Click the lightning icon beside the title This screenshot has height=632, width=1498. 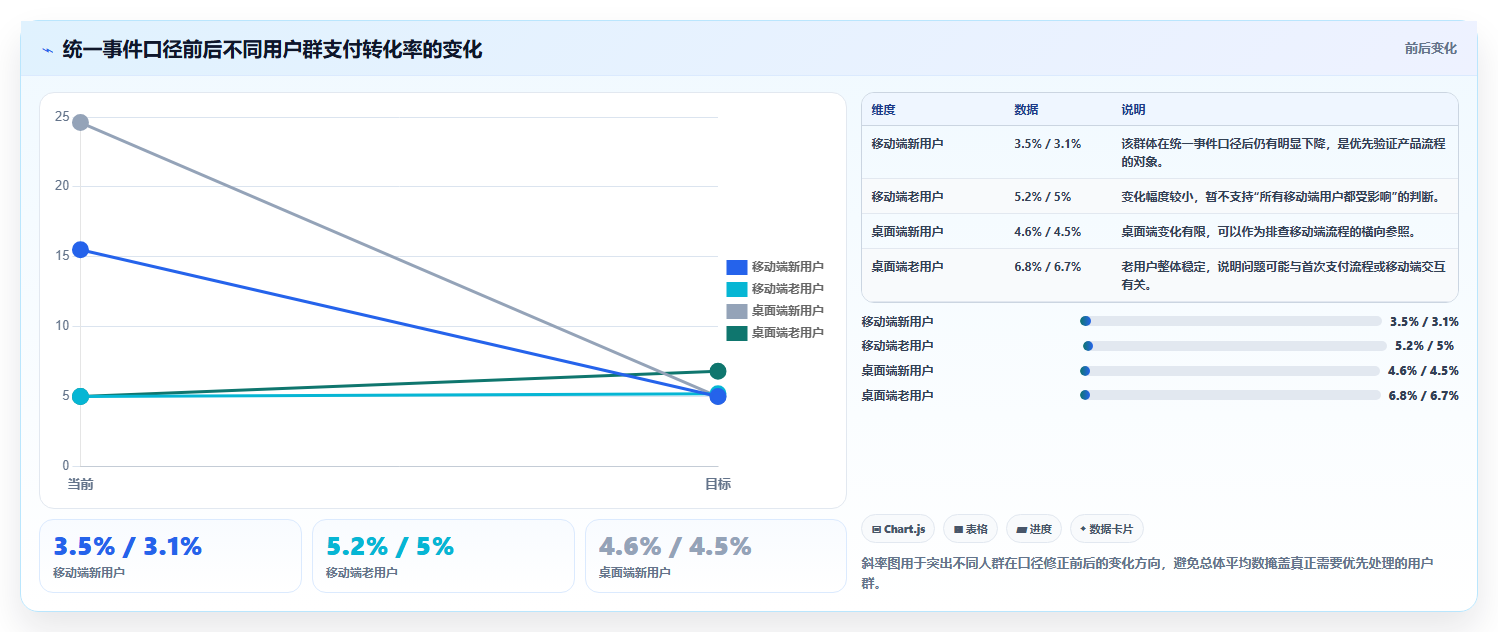click(47, 50)
